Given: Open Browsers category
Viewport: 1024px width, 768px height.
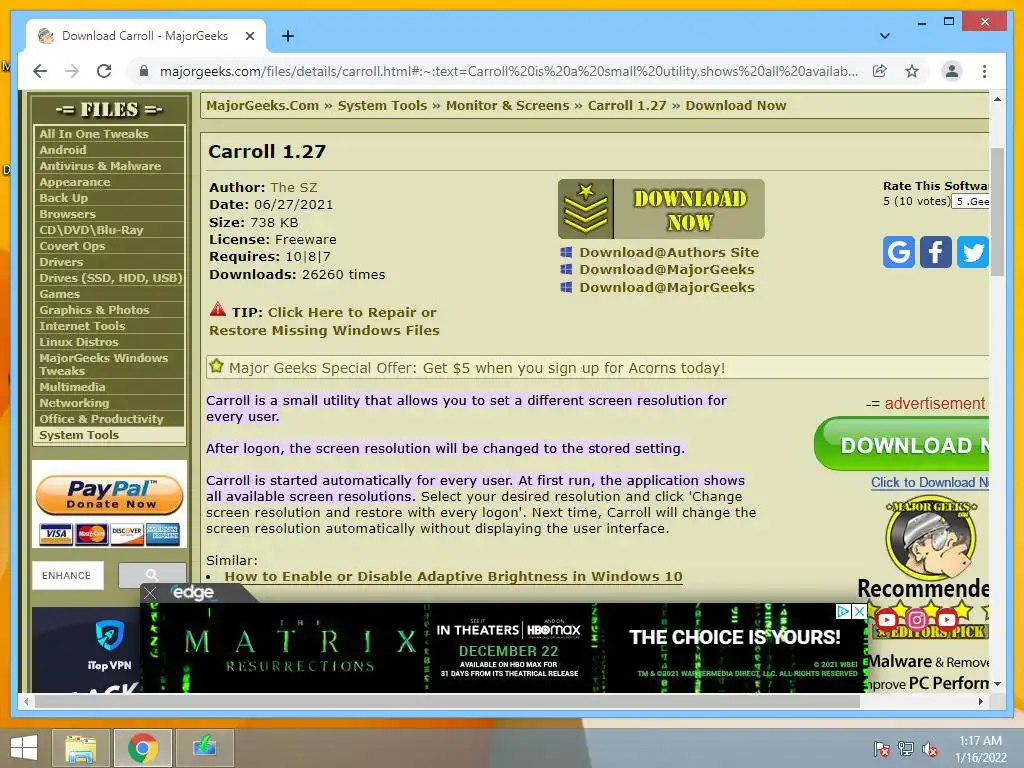Looking at the screenshot, I should 109,214.
